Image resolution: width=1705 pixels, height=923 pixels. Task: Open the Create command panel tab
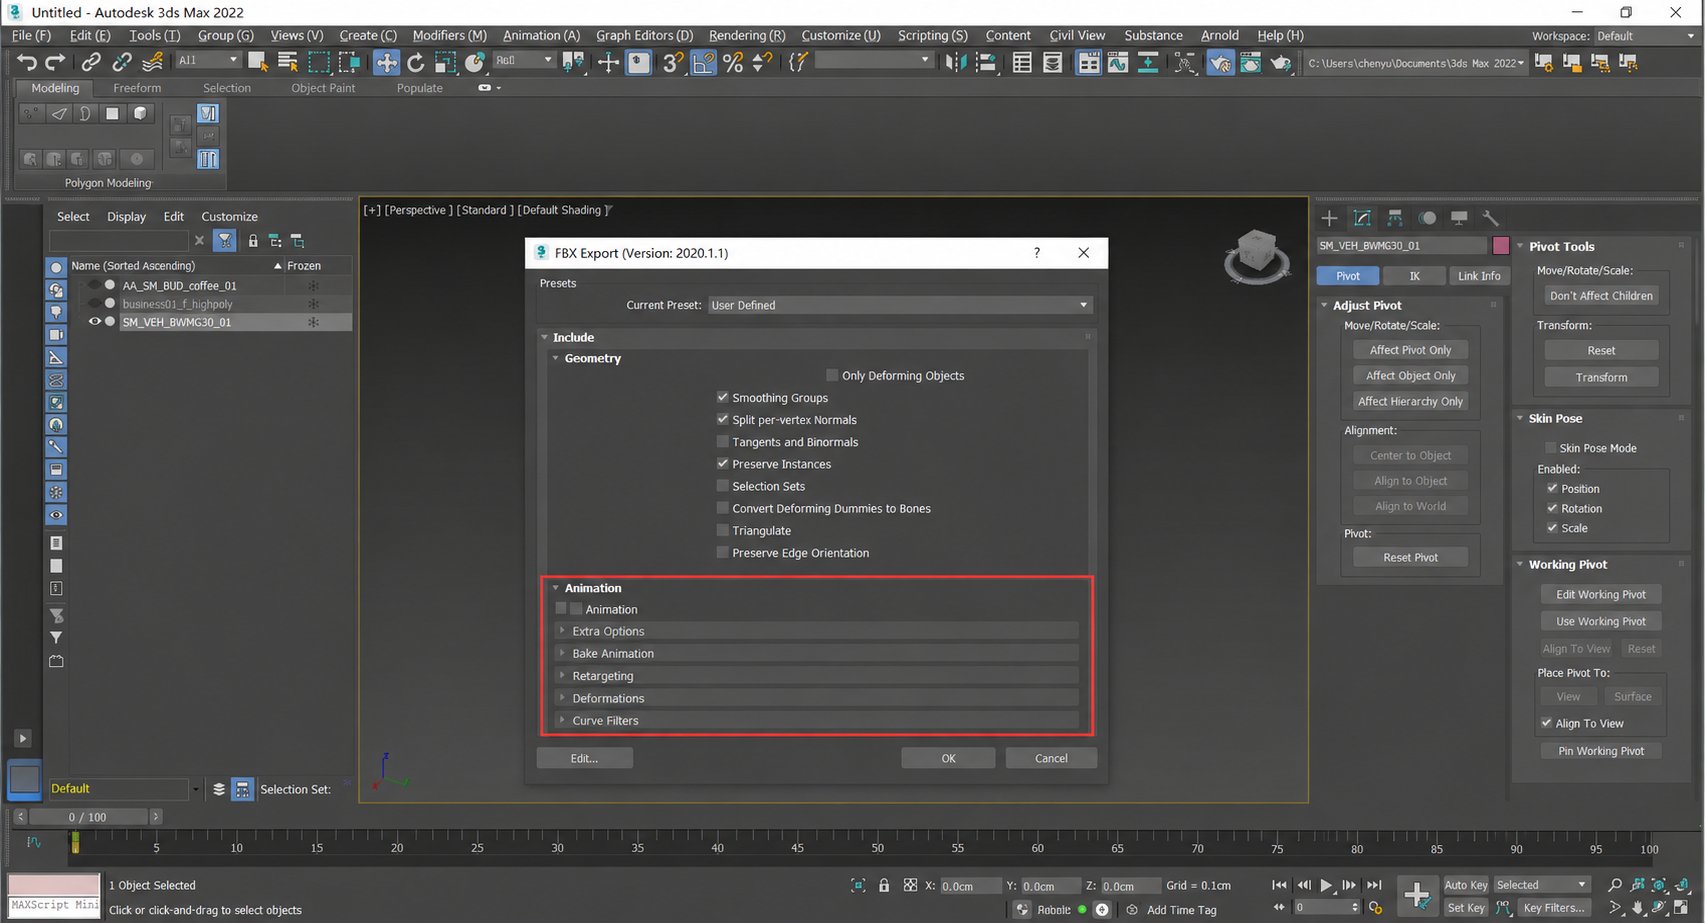1329,218
